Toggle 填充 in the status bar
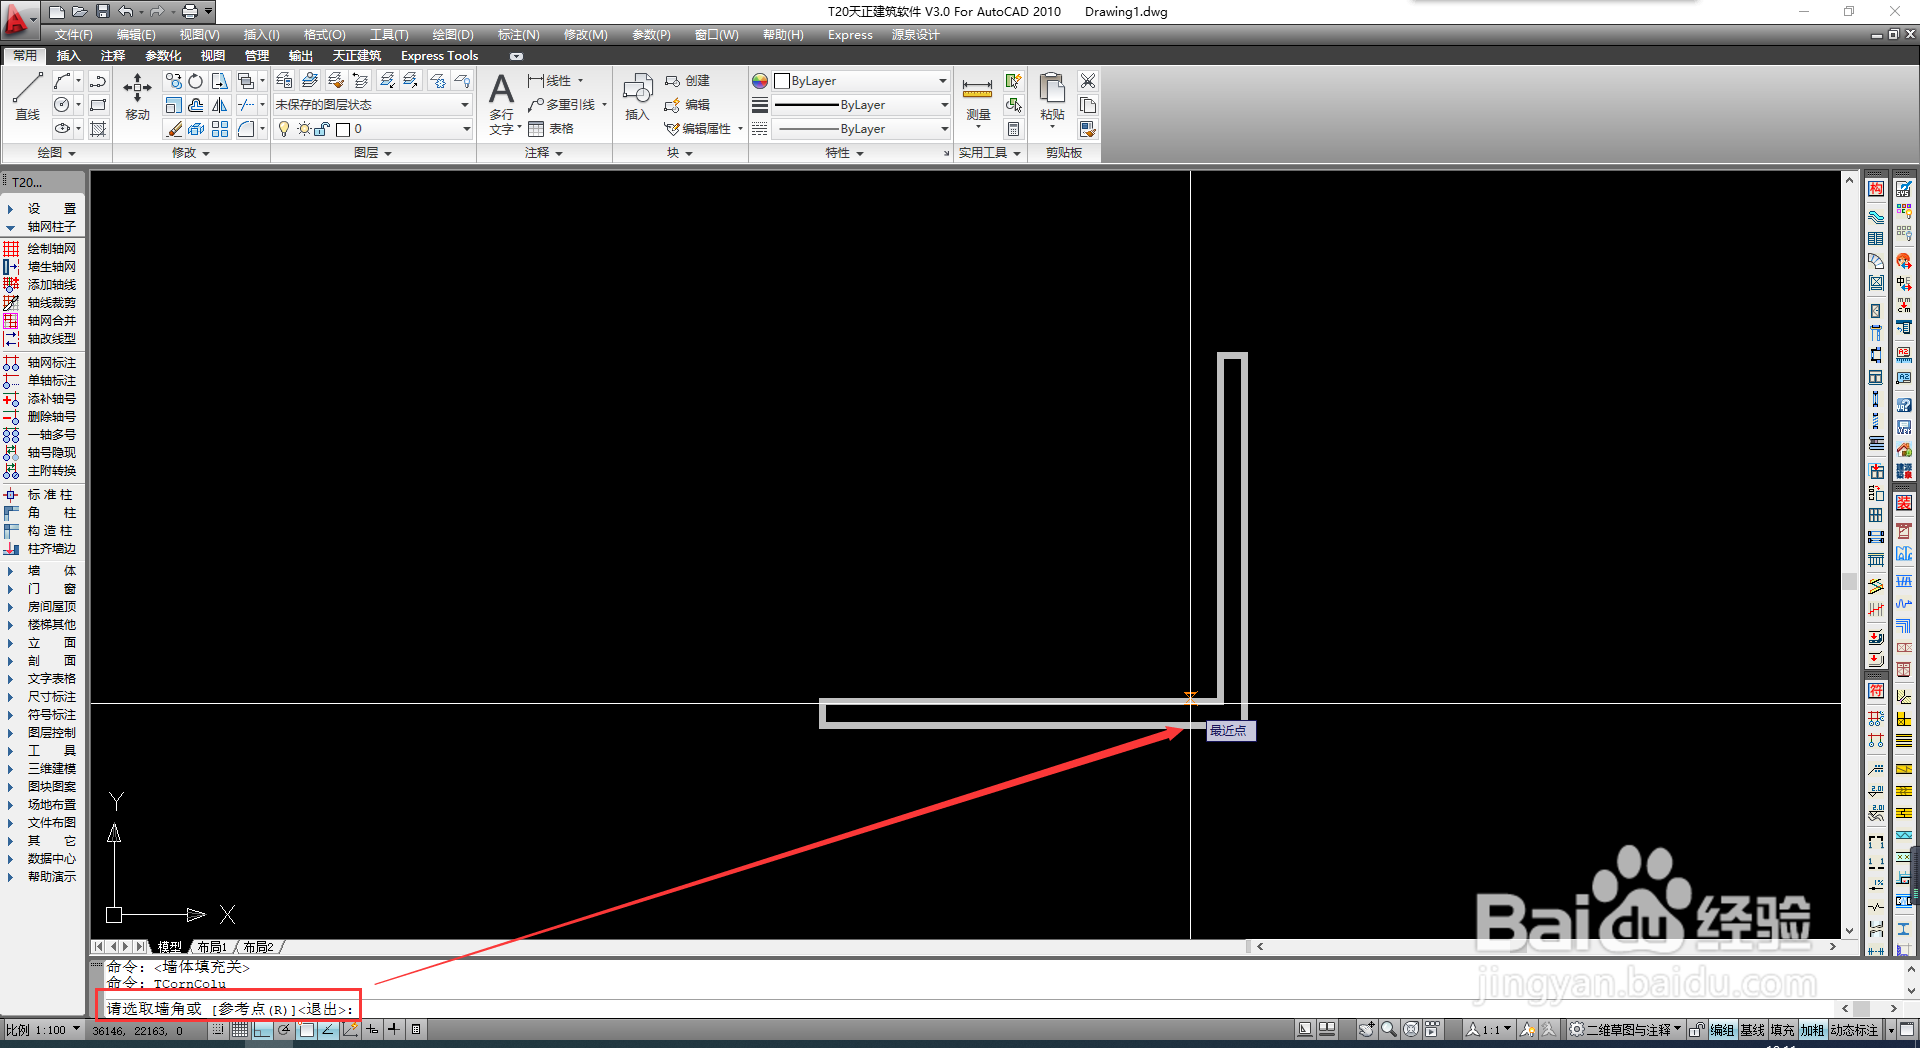1920x1048 pixels. (x=1782, y=1029)
